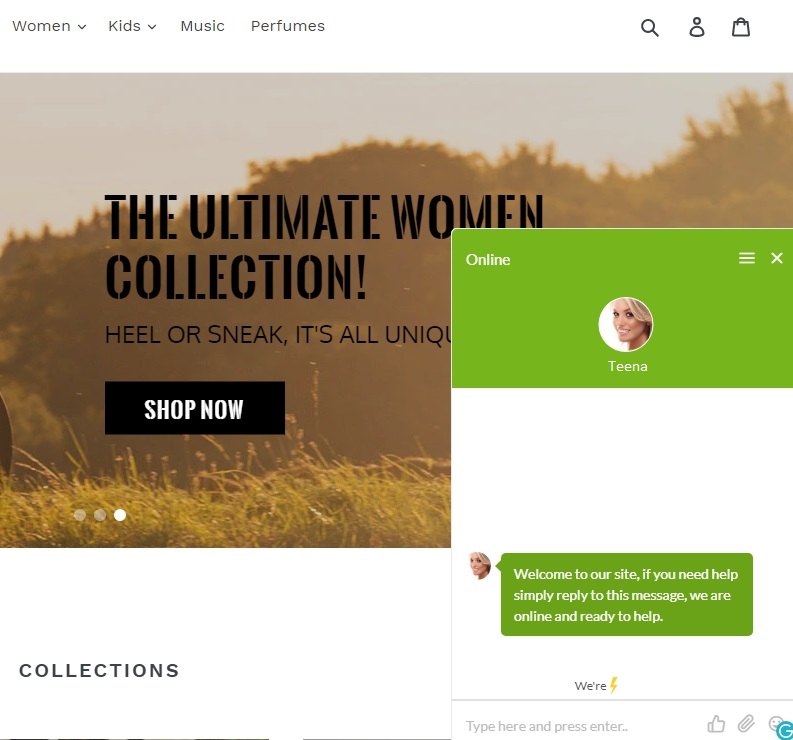Click the lightning bolt branding icon
This screenshot has height=740, width=793.
pos(613,685)
